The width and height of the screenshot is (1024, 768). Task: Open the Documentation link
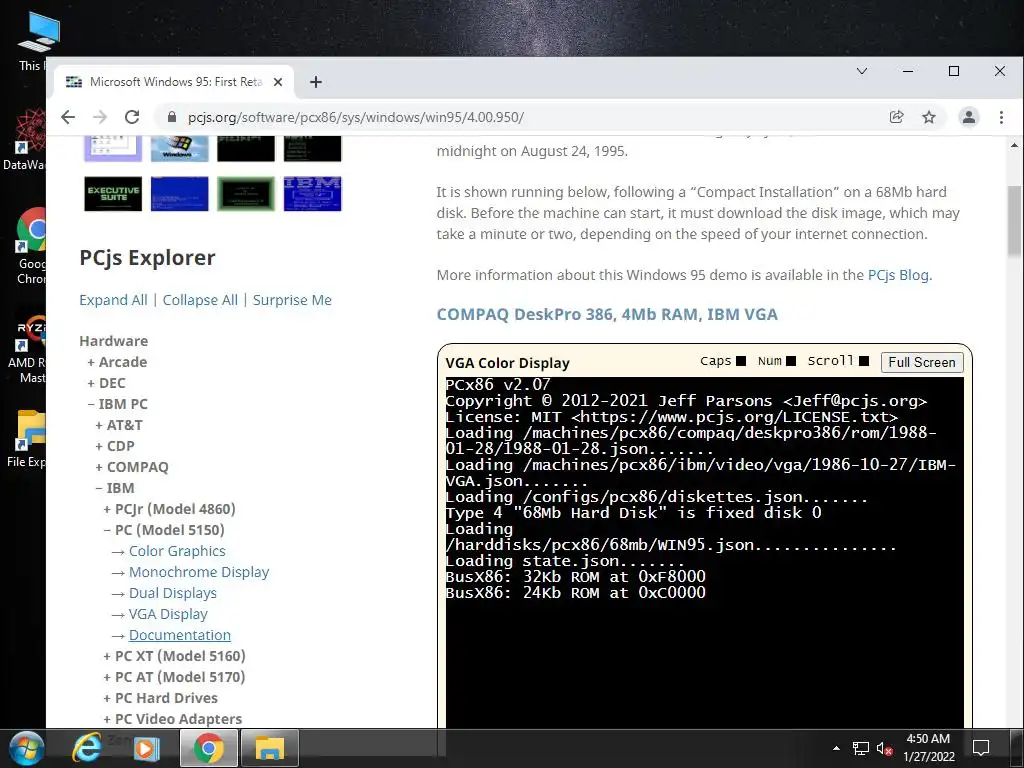pyautogui.click(x=180, y=635)
